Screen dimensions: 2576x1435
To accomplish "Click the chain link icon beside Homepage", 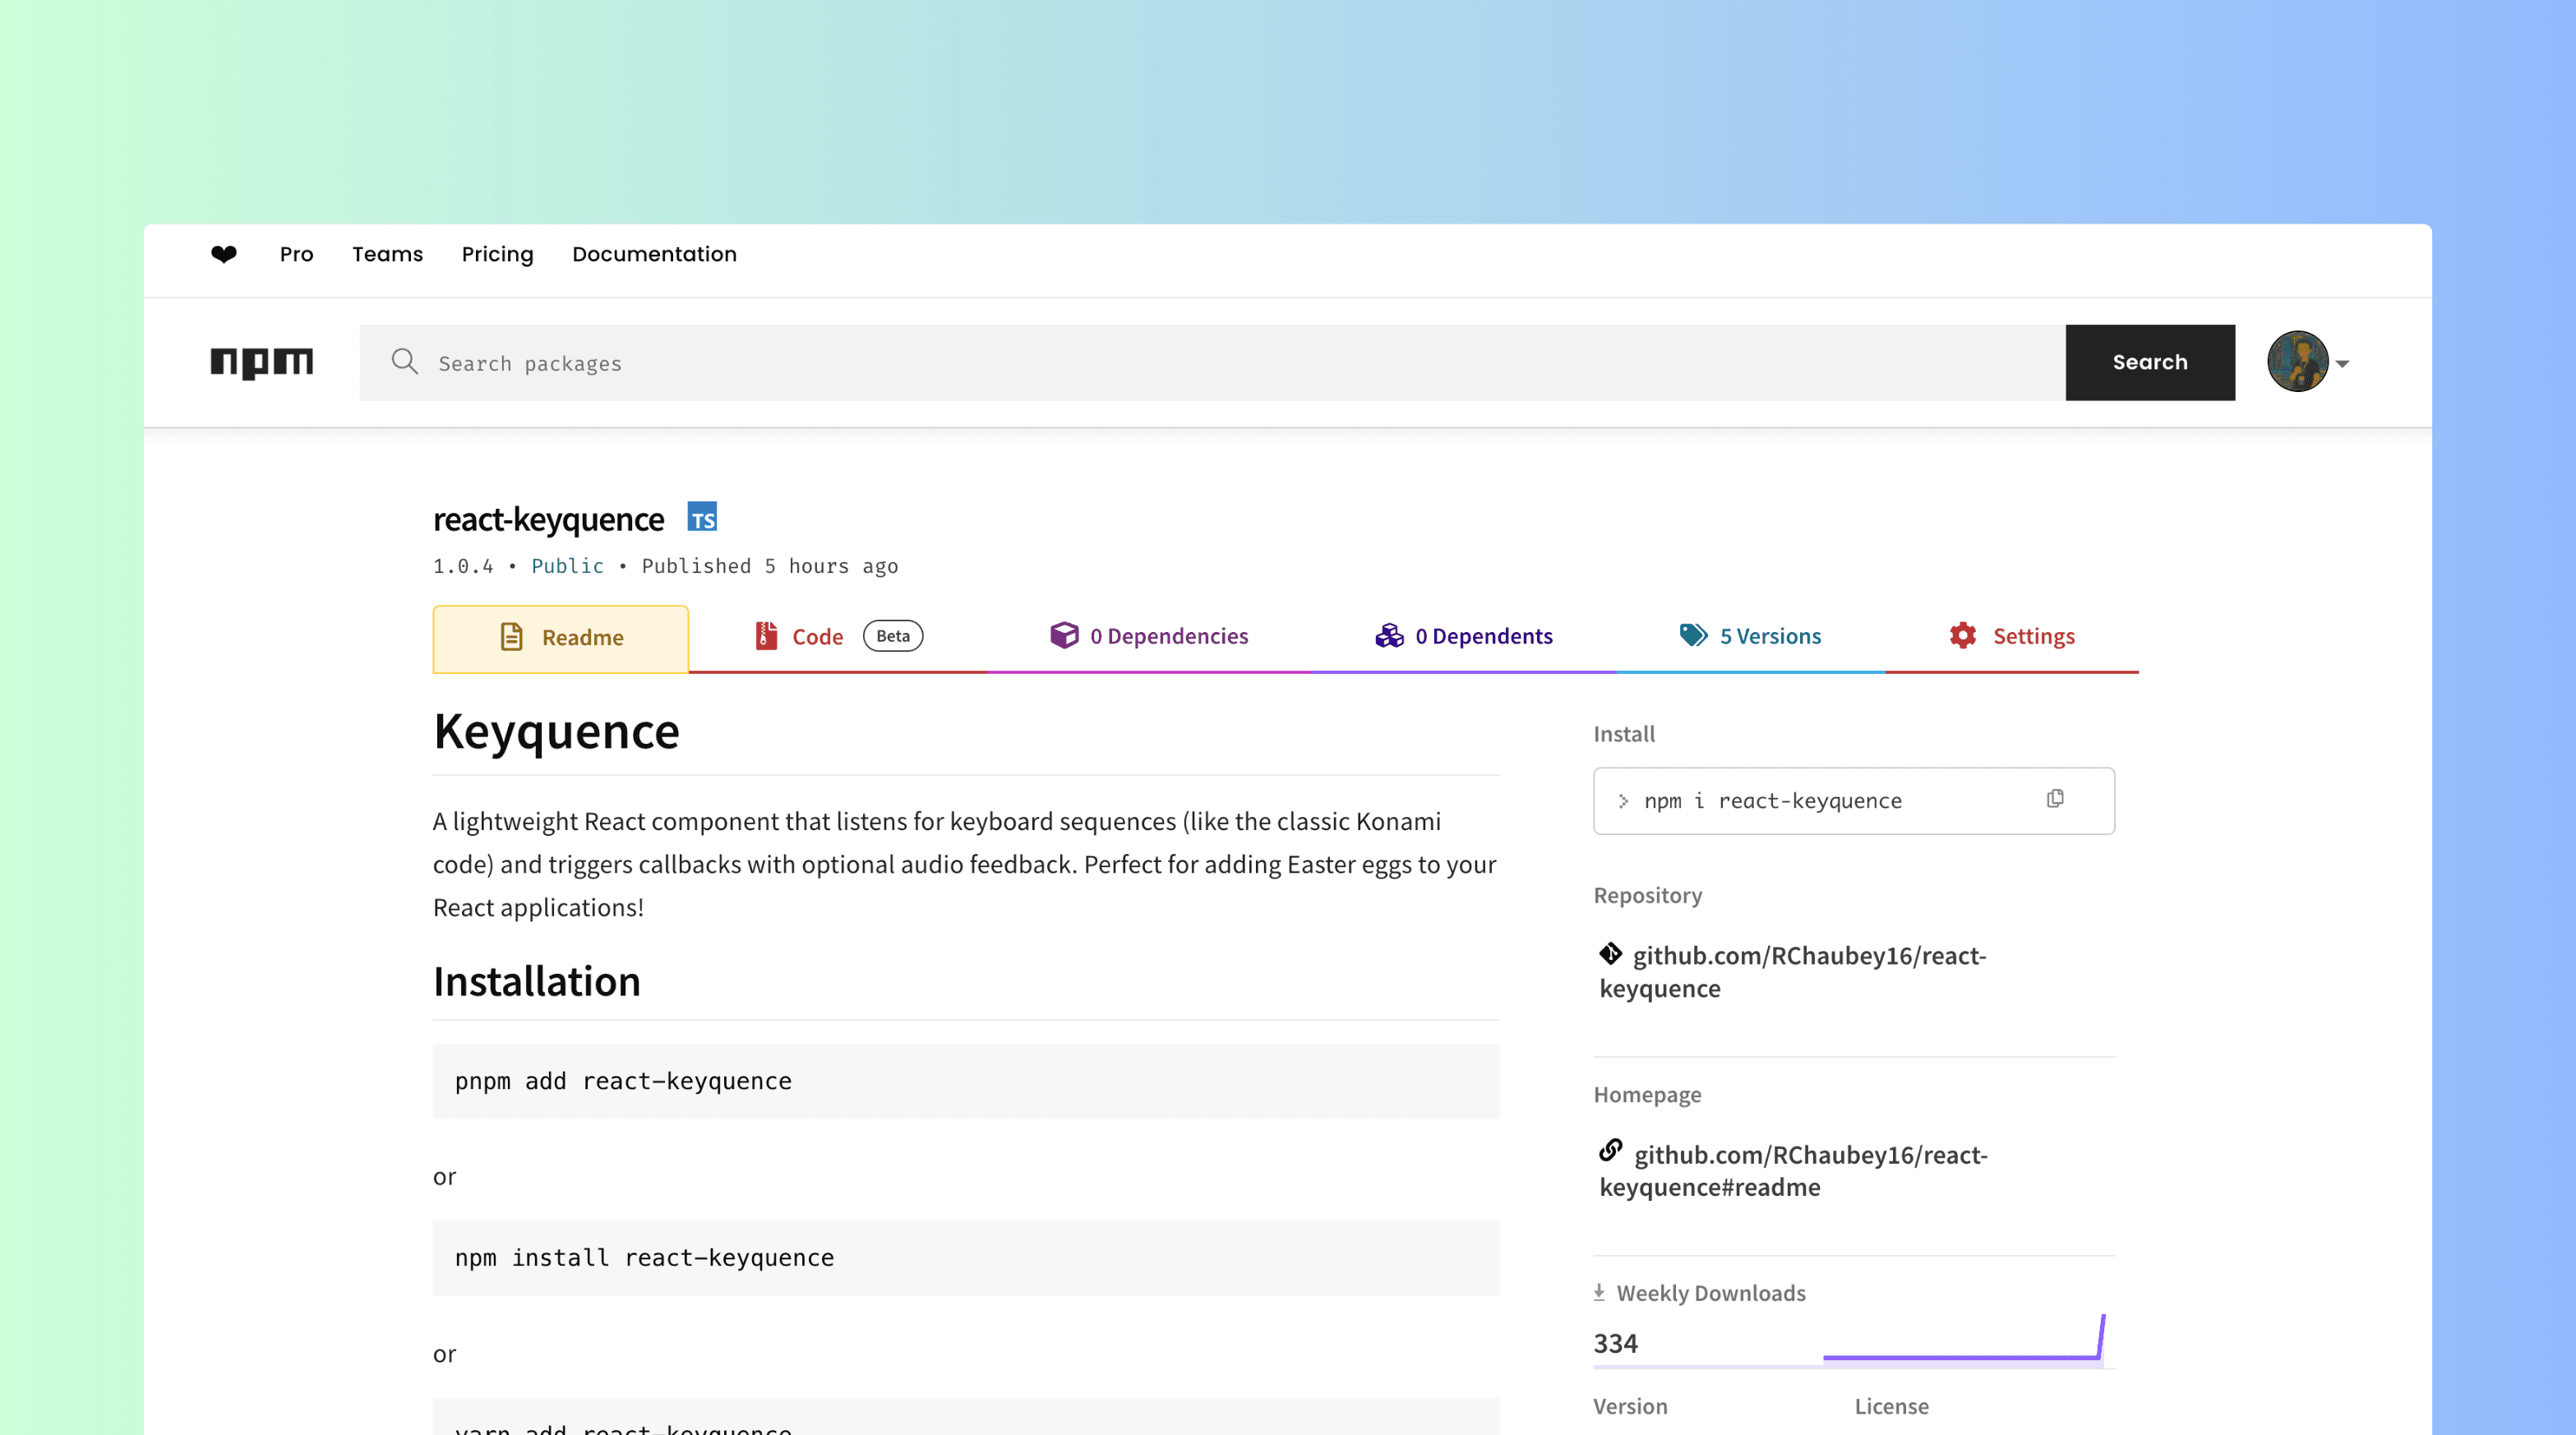I will [1610, 1152].
